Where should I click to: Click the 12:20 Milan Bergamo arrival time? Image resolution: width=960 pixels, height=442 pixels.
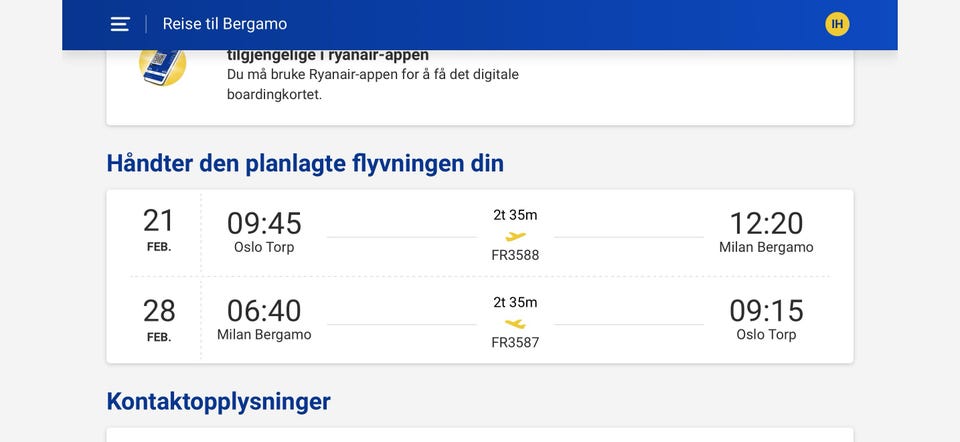[x=766, y=223]
